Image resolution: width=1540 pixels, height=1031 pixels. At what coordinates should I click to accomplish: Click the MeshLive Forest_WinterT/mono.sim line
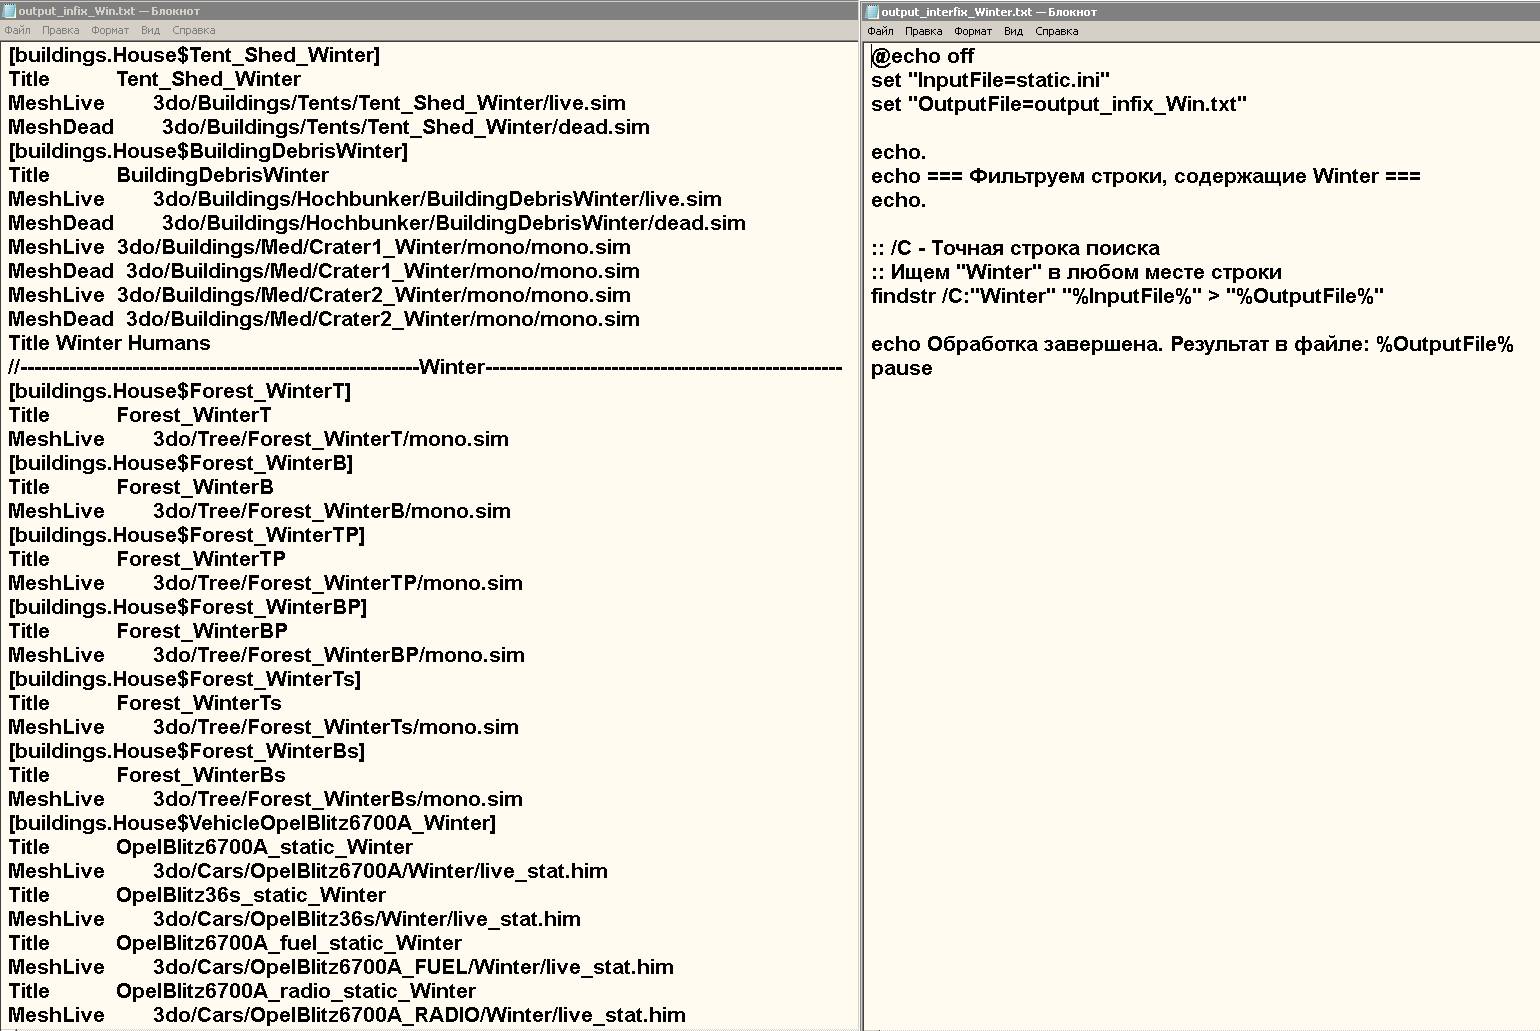[x=258, y=439]
